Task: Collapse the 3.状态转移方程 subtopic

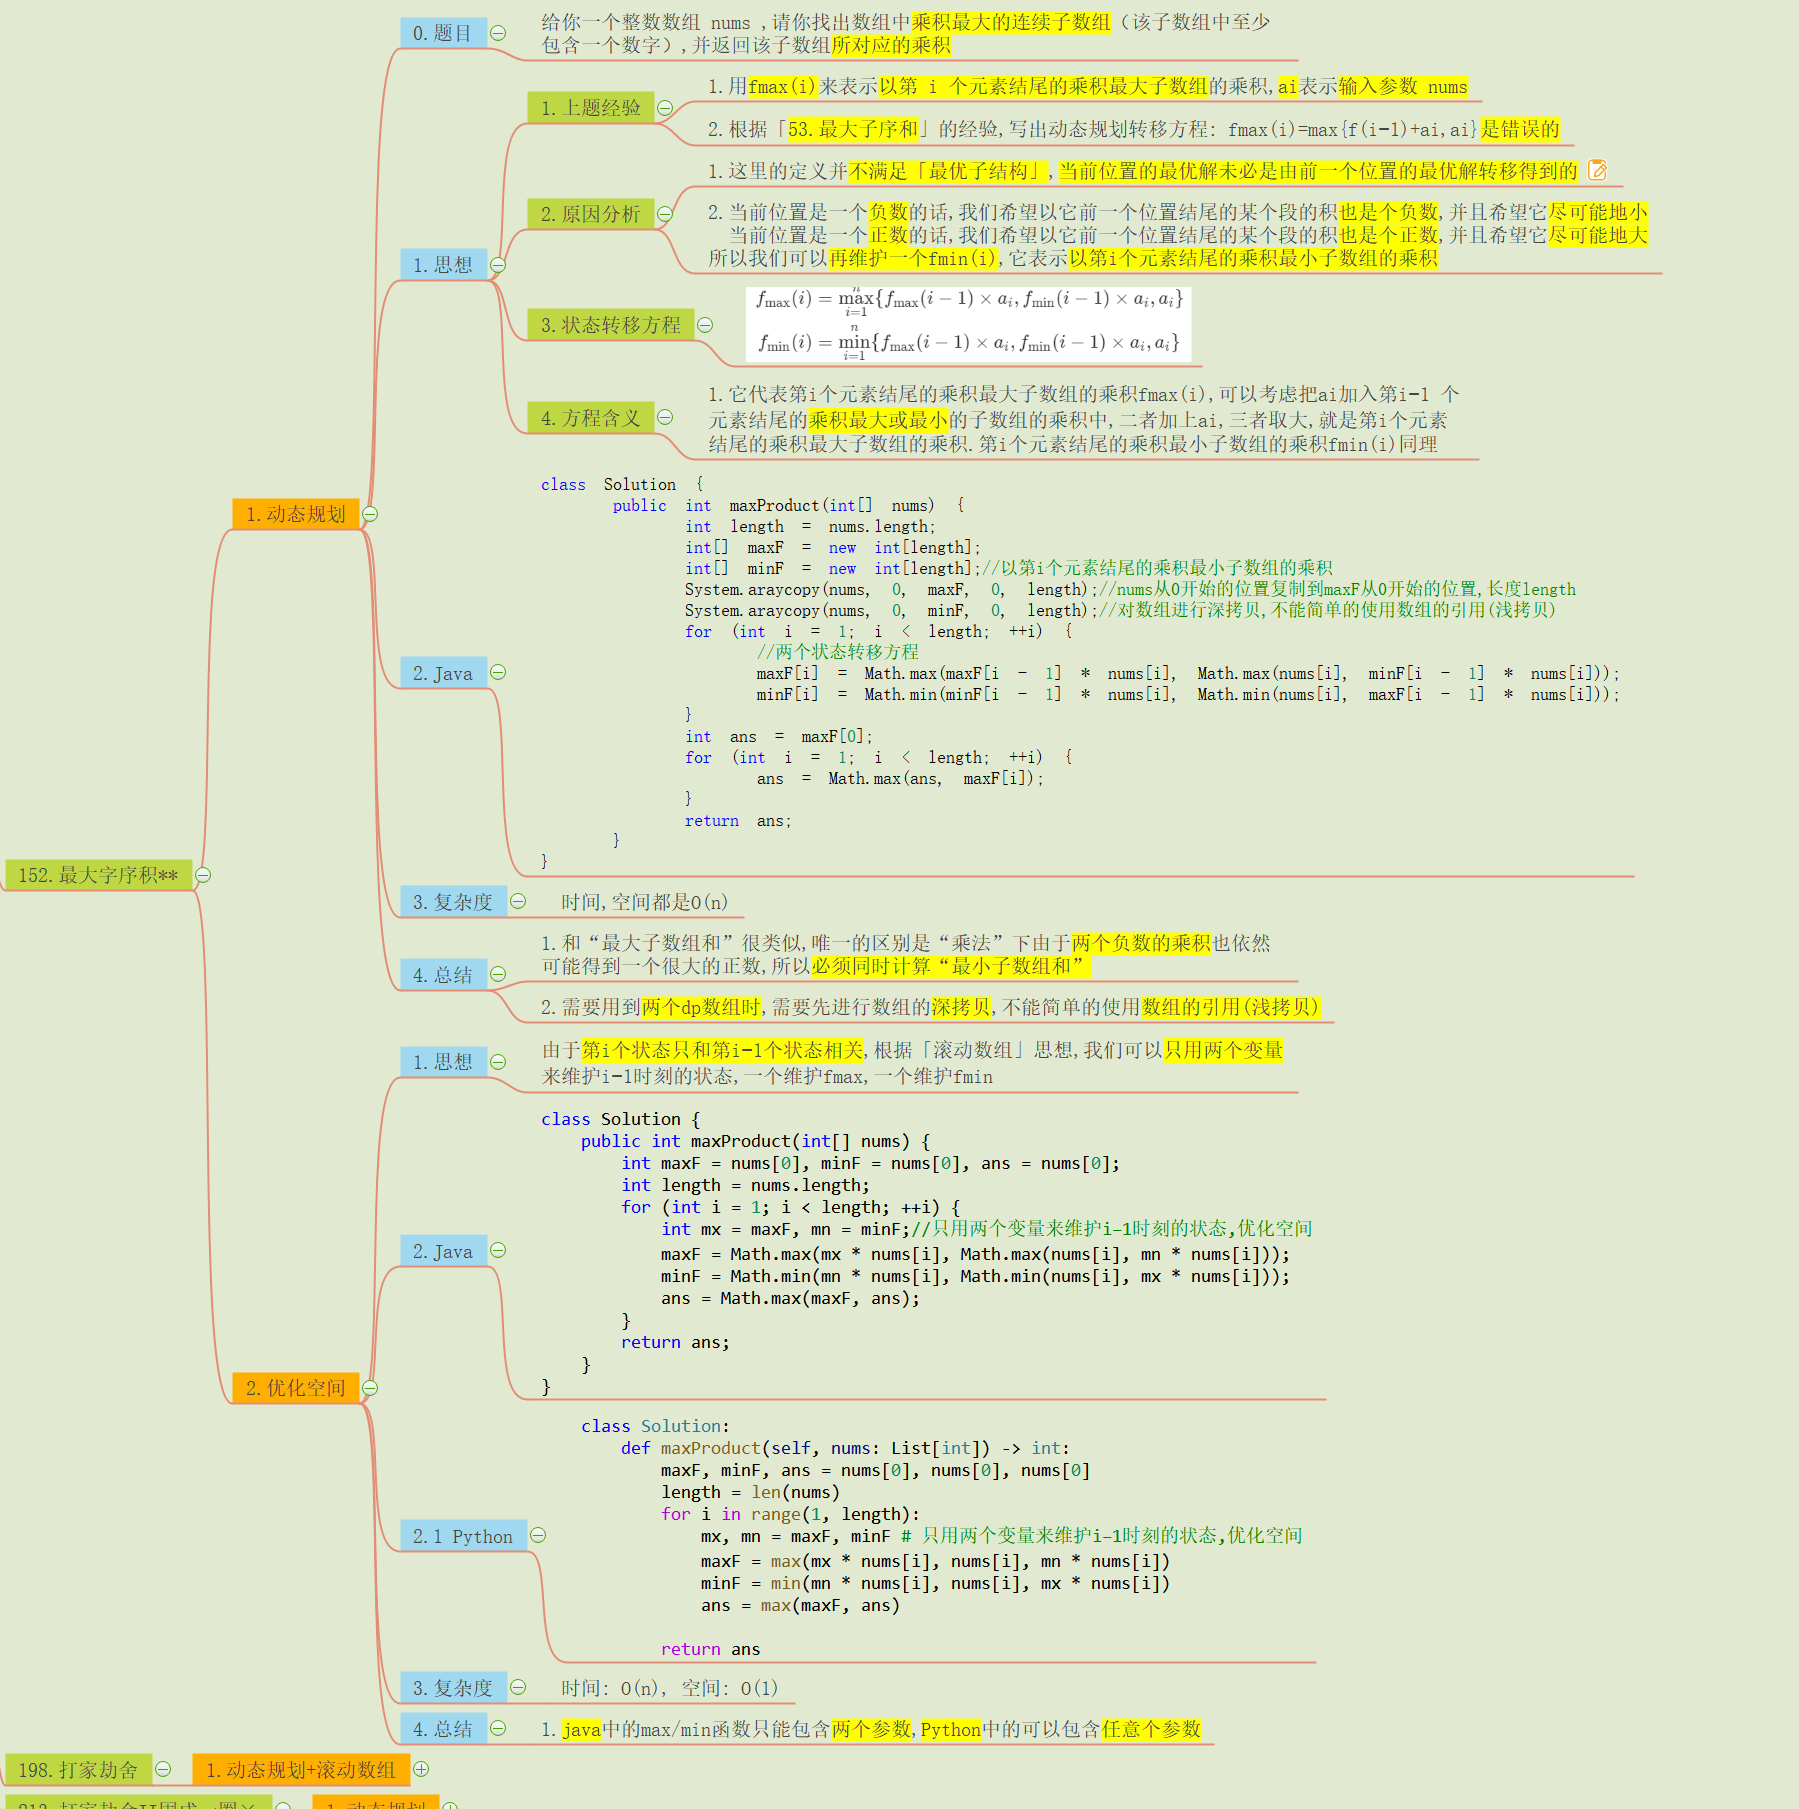Action: (x=705, y=325)
